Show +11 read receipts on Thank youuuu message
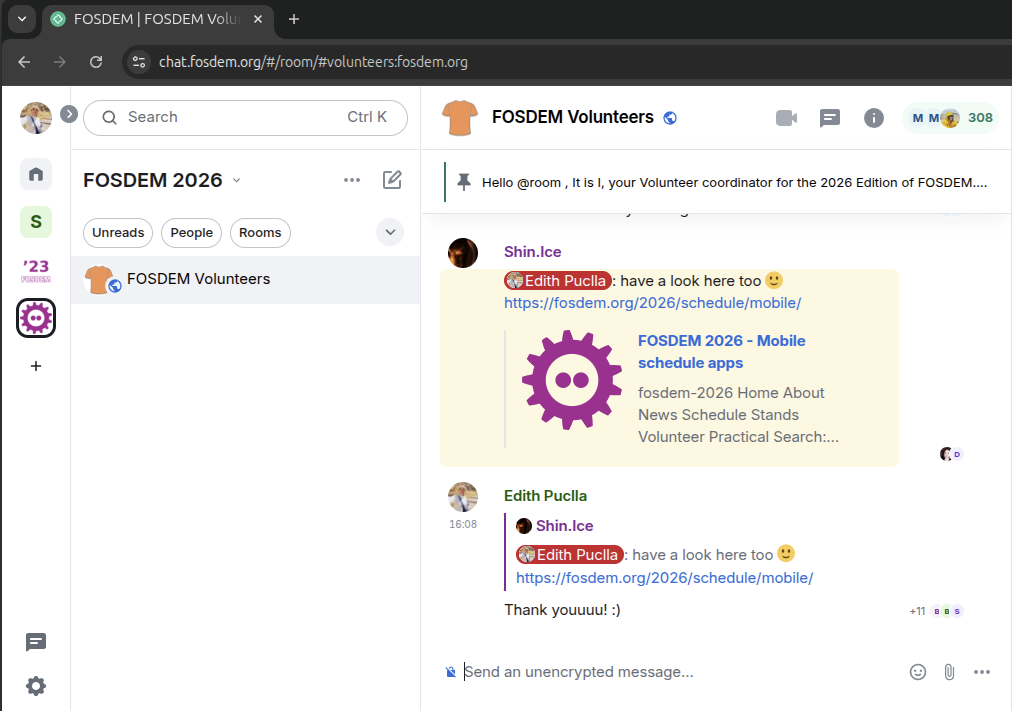Image resolution: width=1012 pixels, height=711 pixels. tap(936, 611)
